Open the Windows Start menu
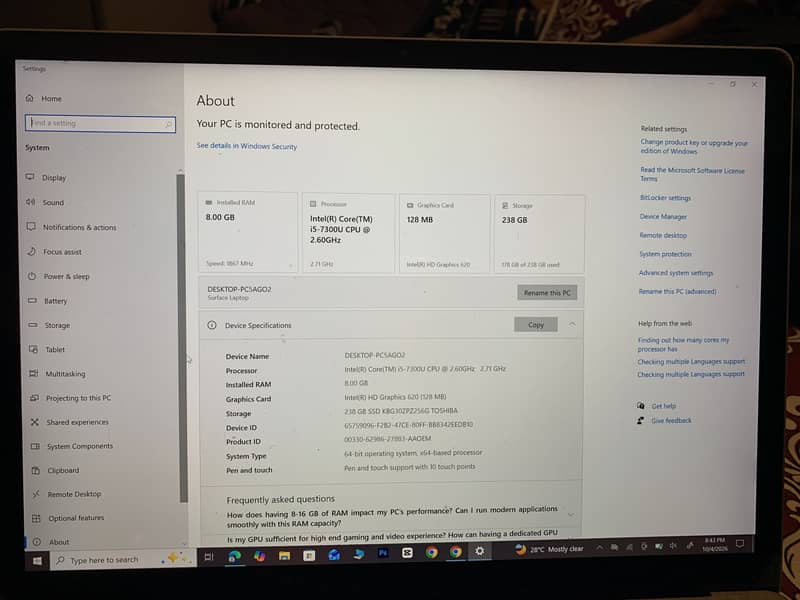 pos(37,561)
